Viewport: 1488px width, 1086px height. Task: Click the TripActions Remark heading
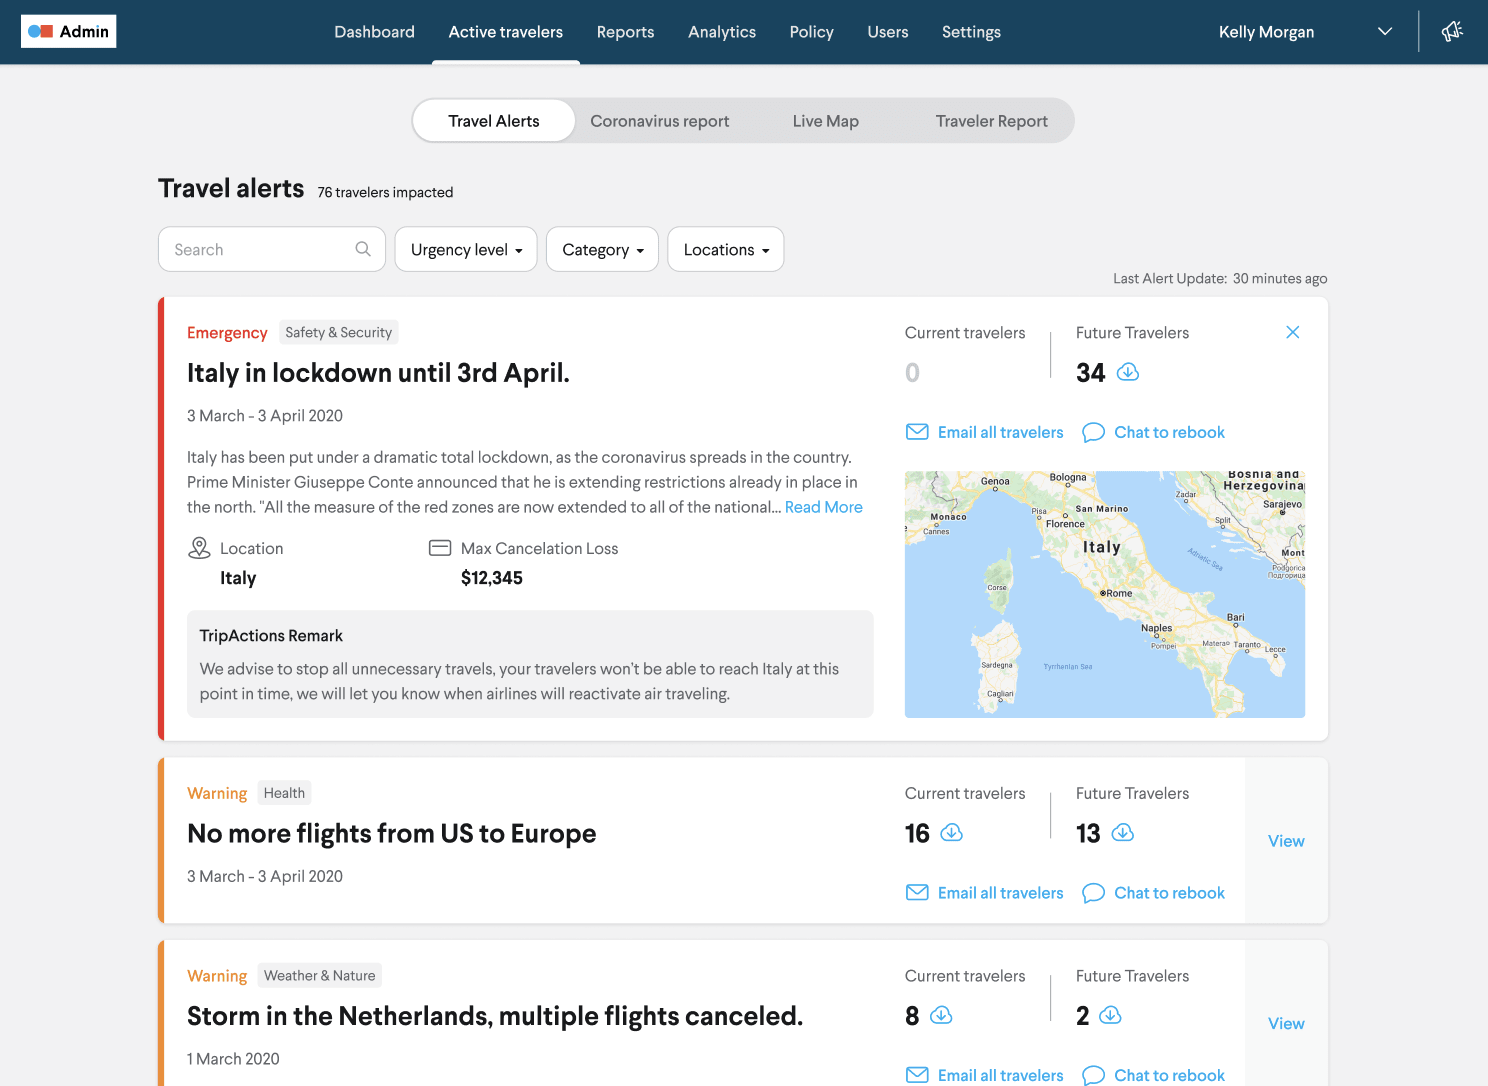click(x=271, y=636)
